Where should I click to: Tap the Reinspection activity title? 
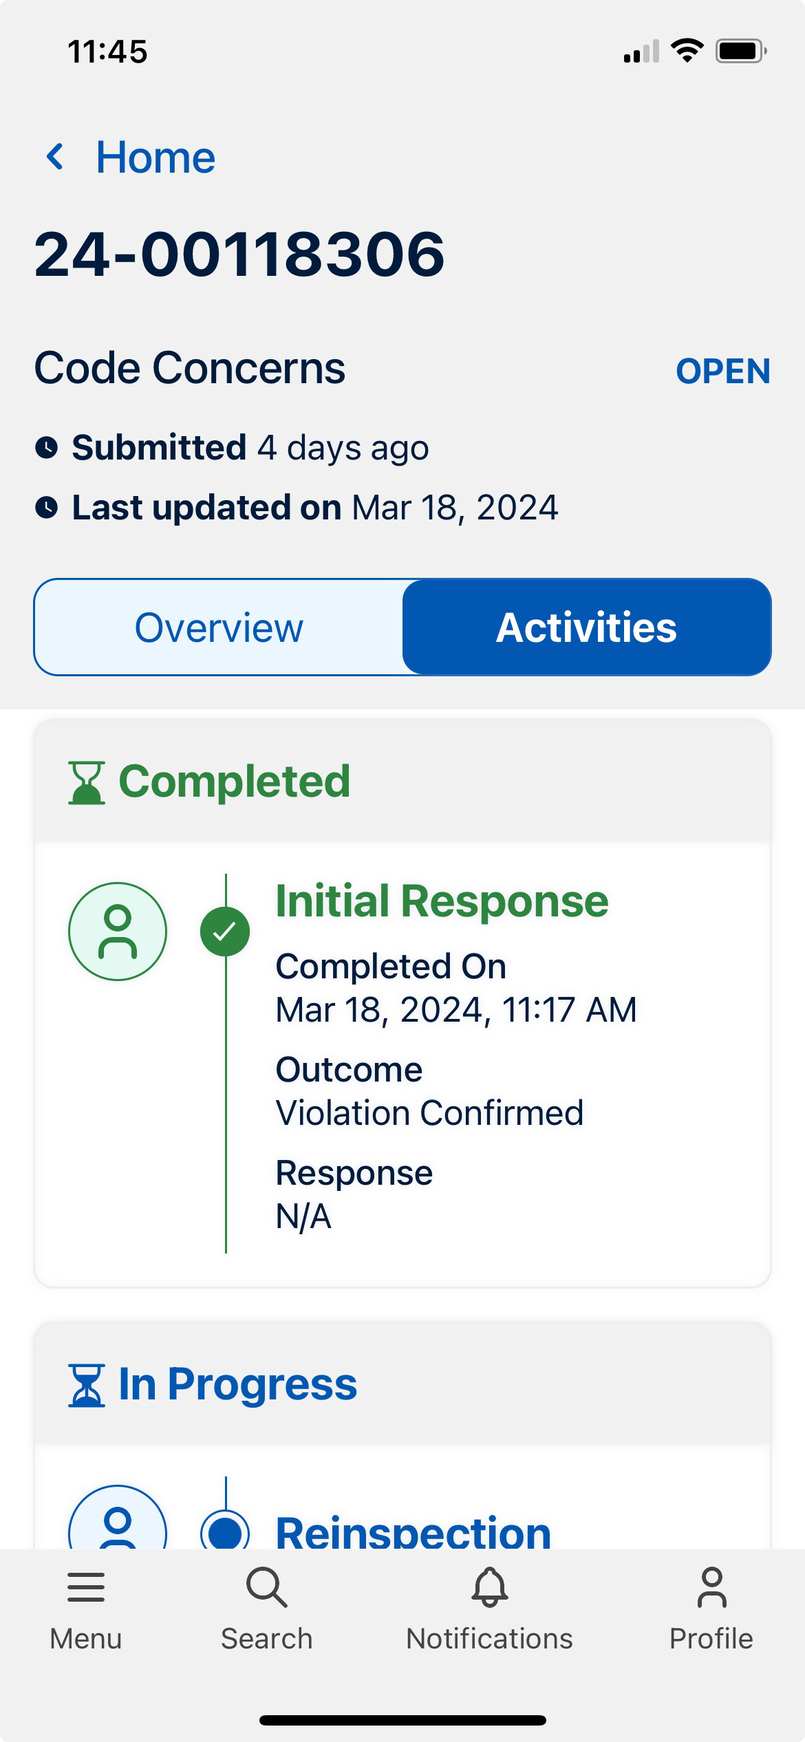[x=413, y=1530]
